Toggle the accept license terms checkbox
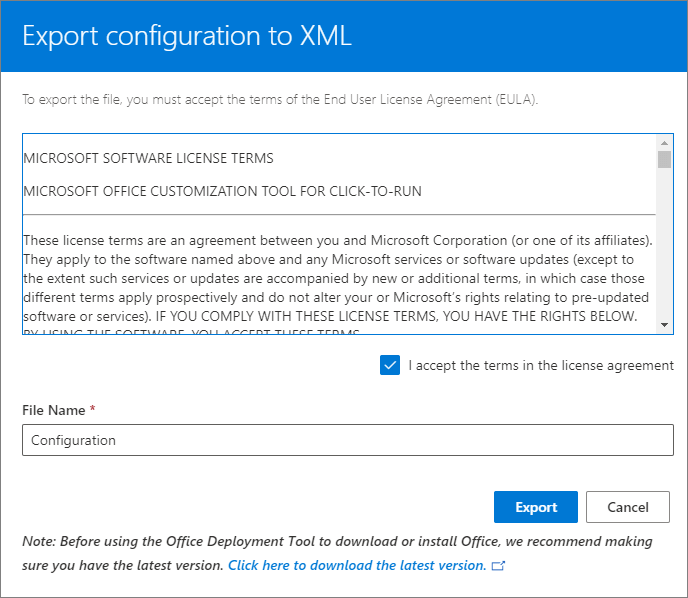The width and height of the screenshot is (688, 598). 390,365
